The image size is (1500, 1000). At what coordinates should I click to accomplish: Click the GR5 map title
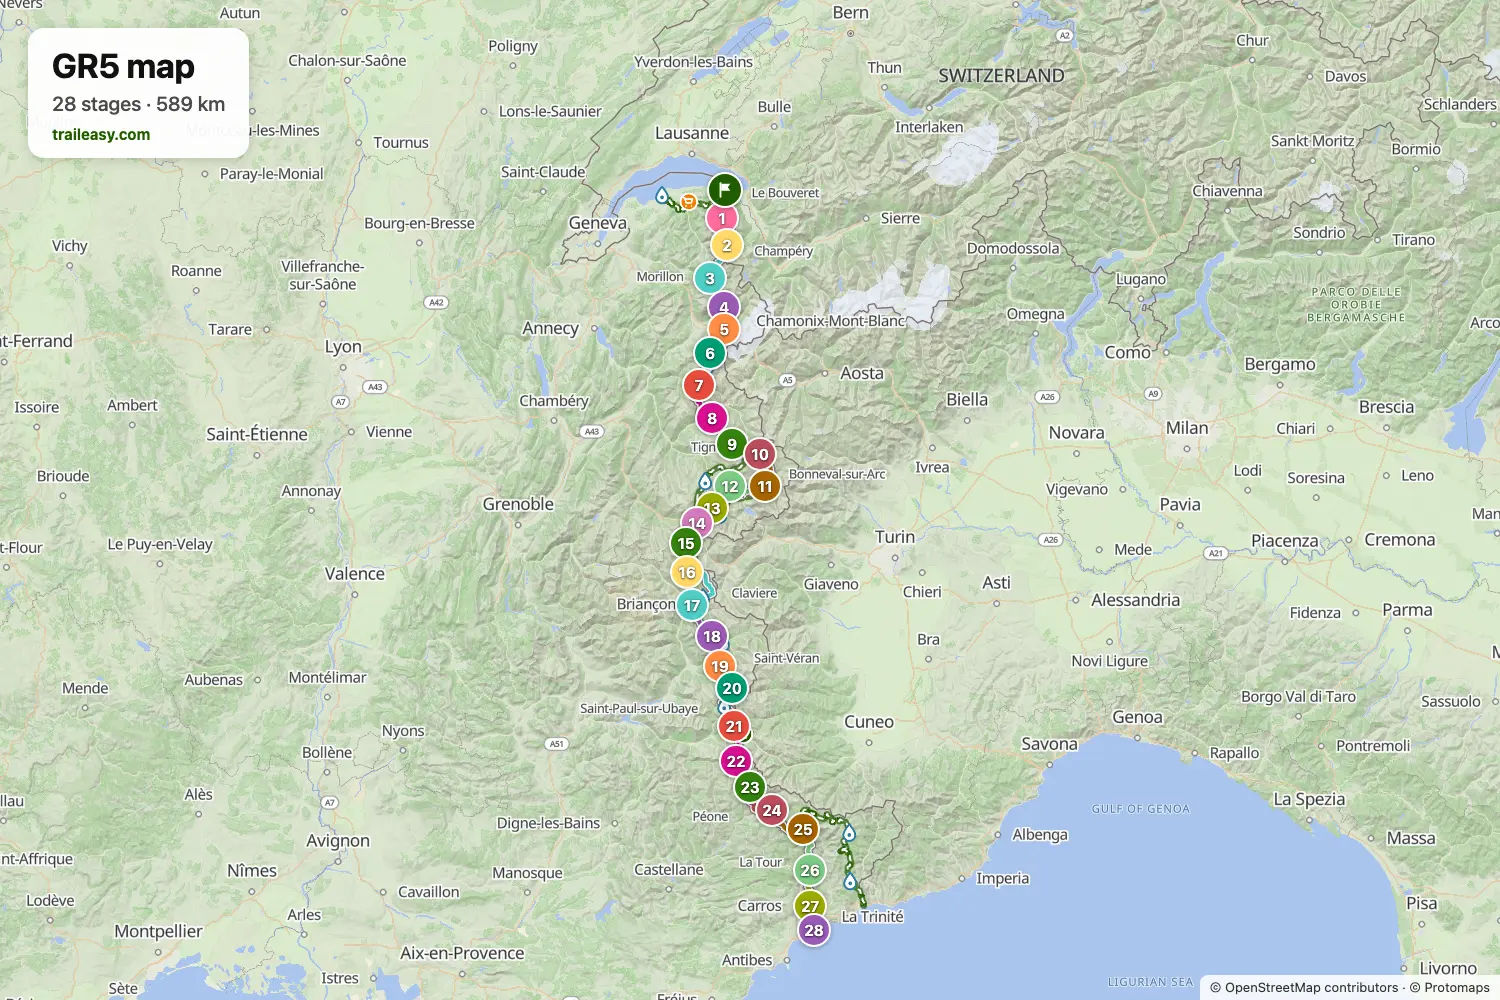tap(123, 67)
